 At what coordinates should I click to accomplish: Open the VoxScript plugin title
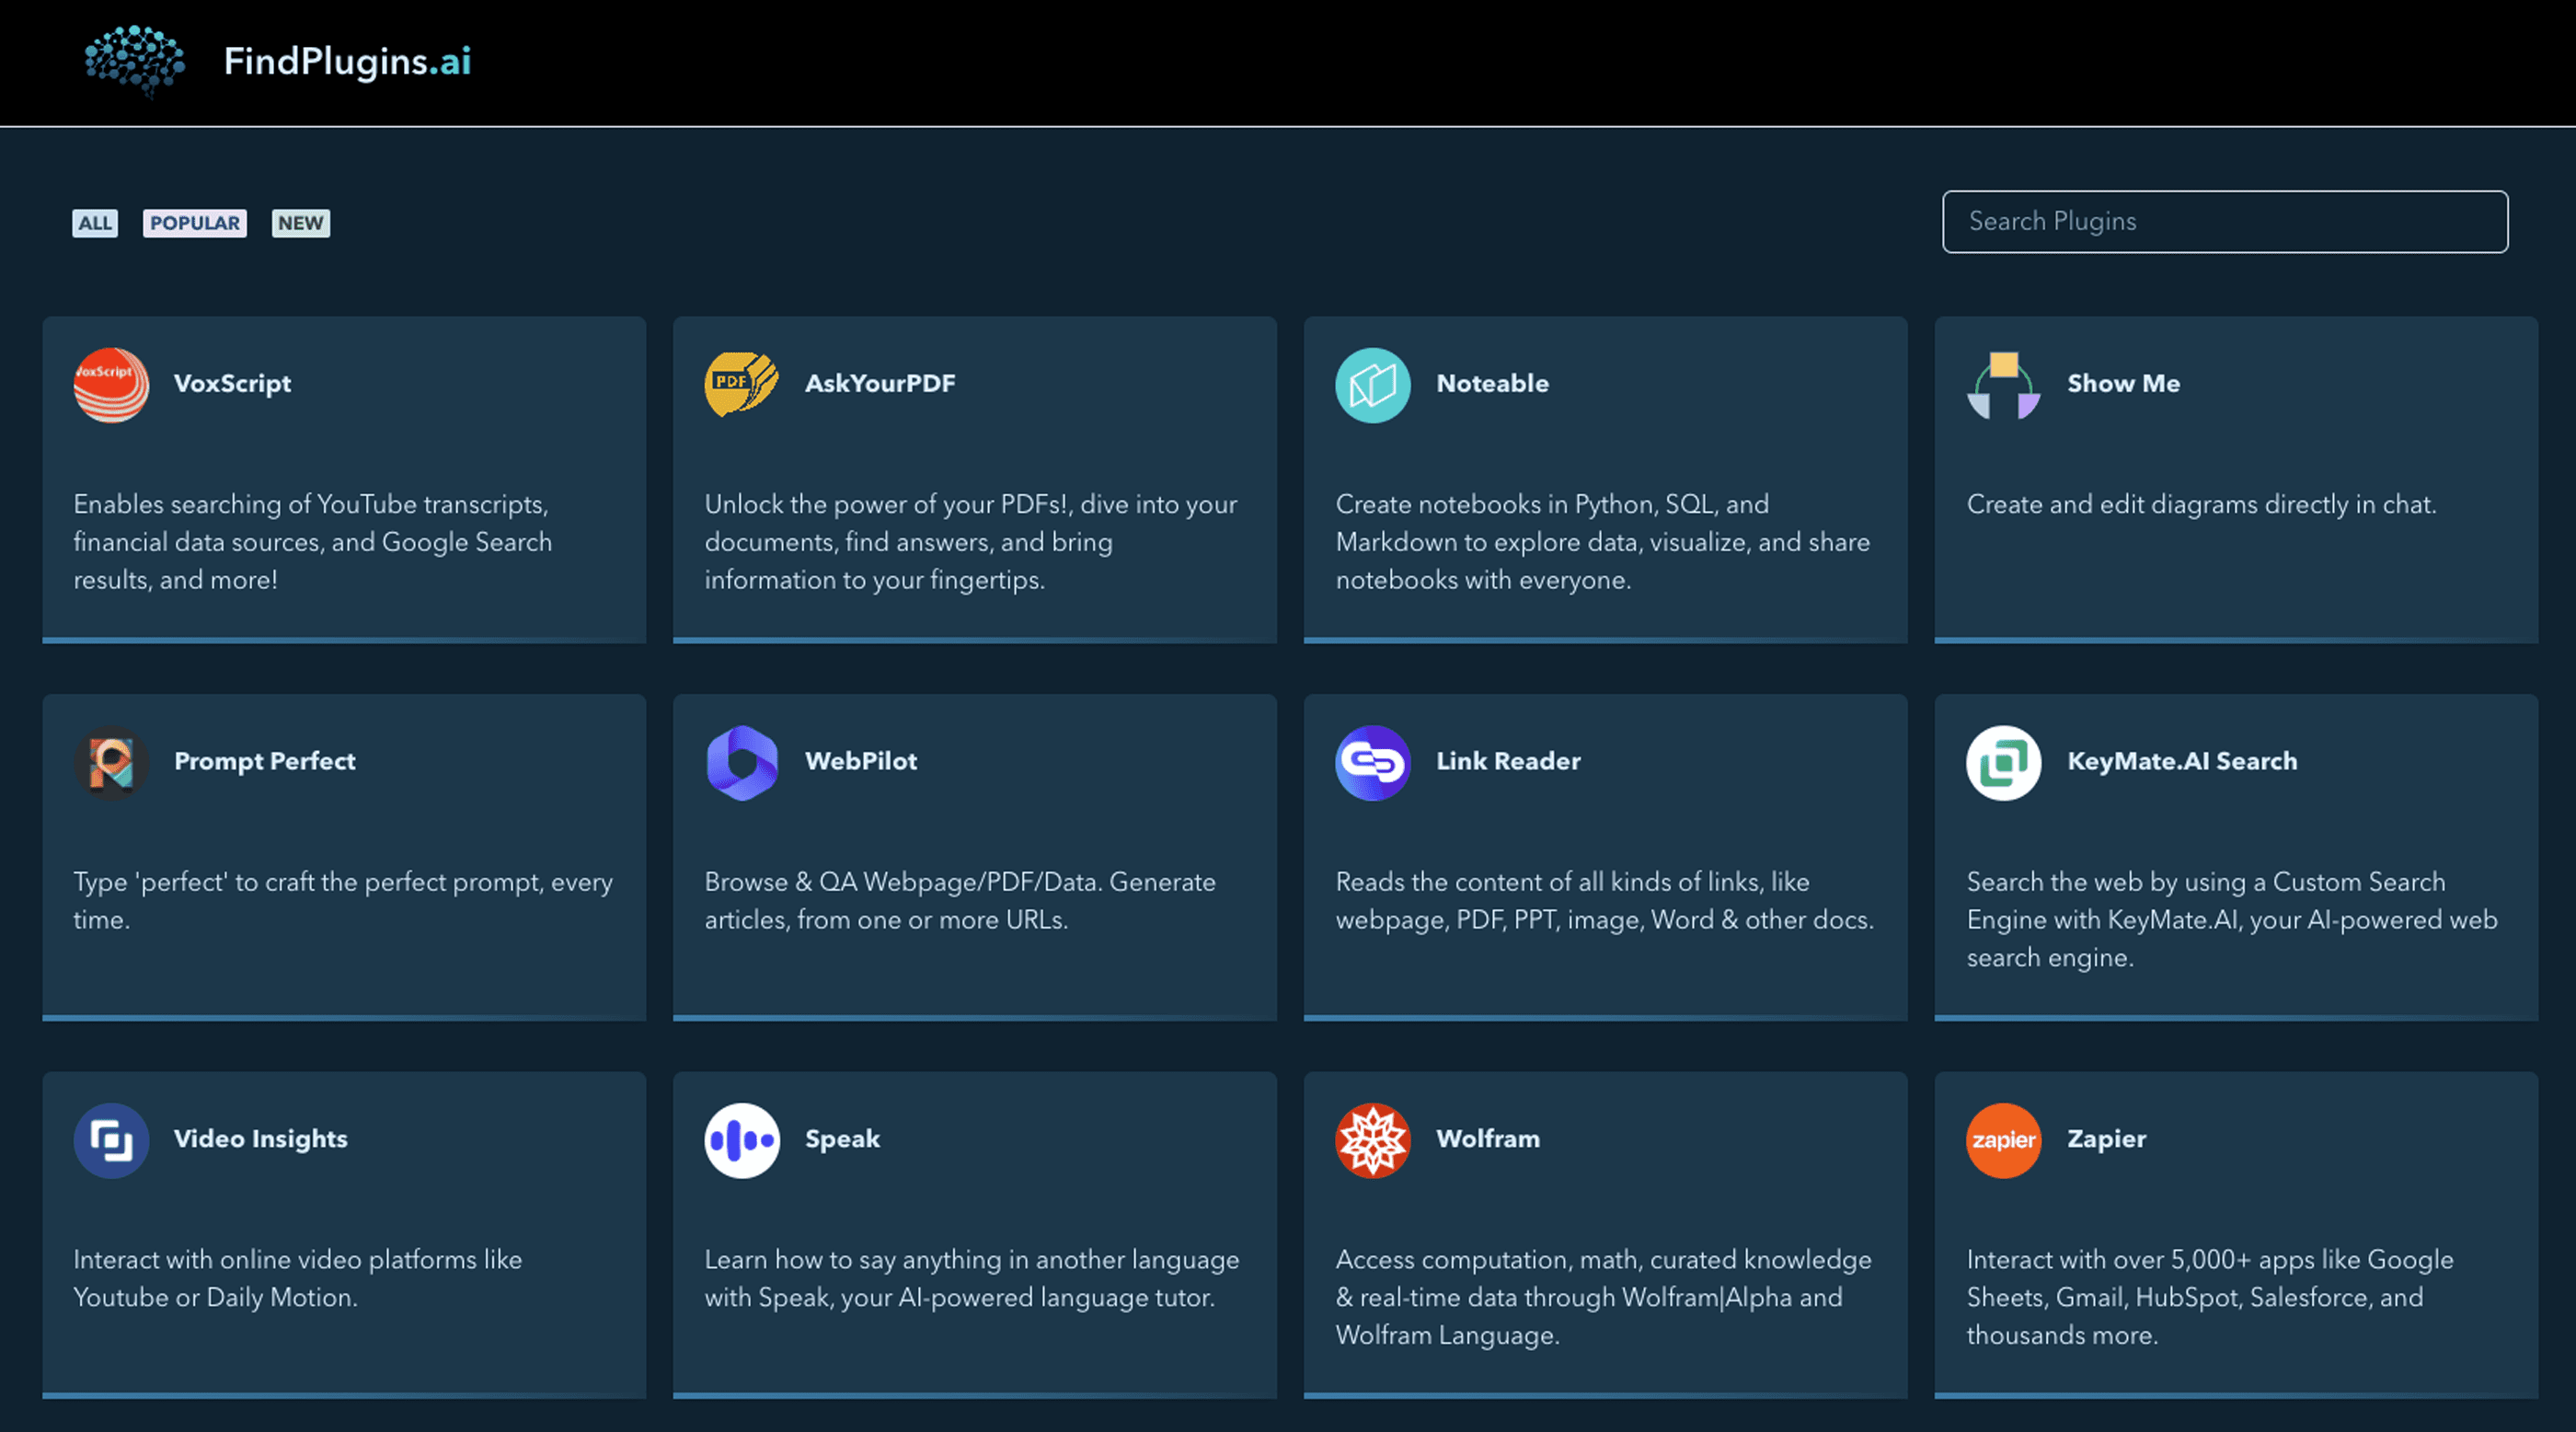pyautogui.click(x=232, y=384)
